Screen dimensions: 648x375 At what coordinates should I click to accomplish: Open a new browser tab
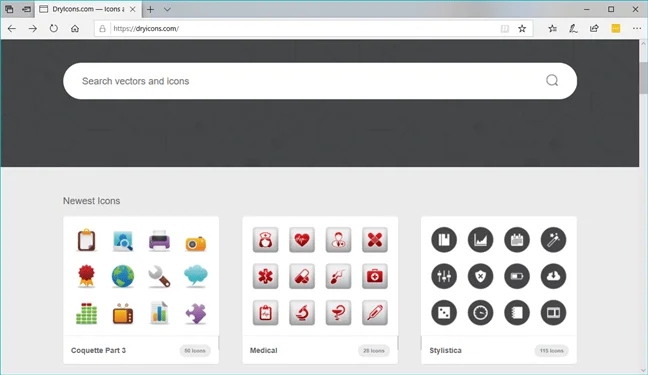pyautogui.click(x=150, y=9)
